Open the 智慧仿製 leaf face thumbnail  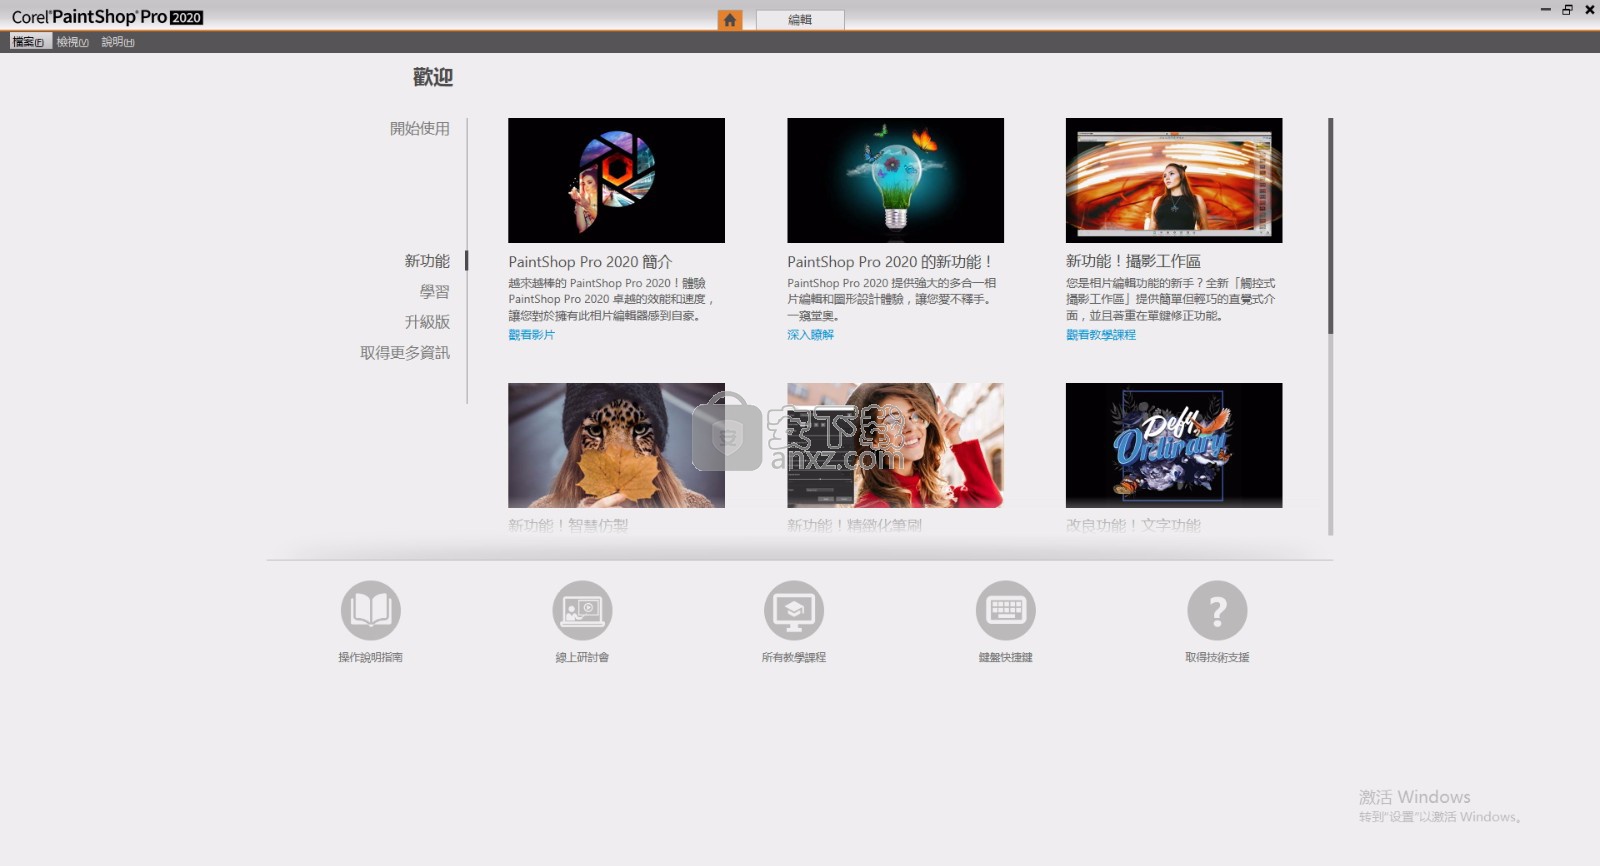pos(616,445)
